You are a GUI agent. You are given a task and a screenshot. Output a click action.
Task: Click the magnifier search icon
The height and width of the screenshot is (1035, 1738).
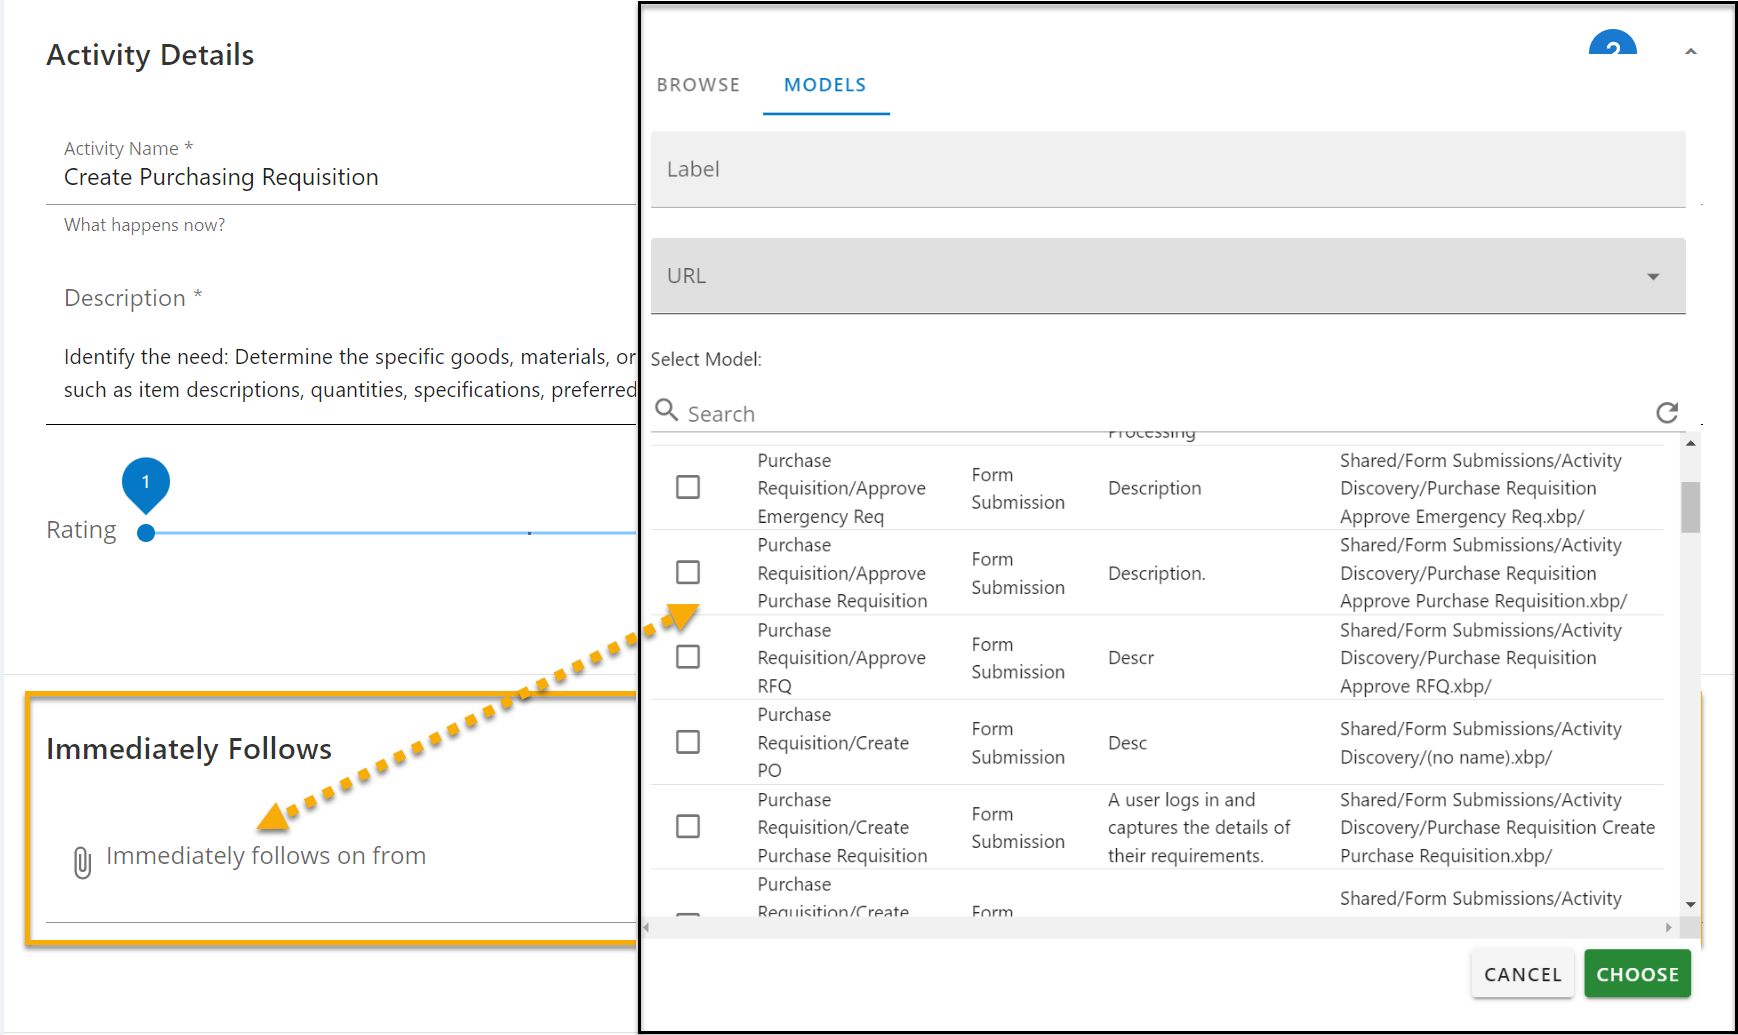pos(666,410)
